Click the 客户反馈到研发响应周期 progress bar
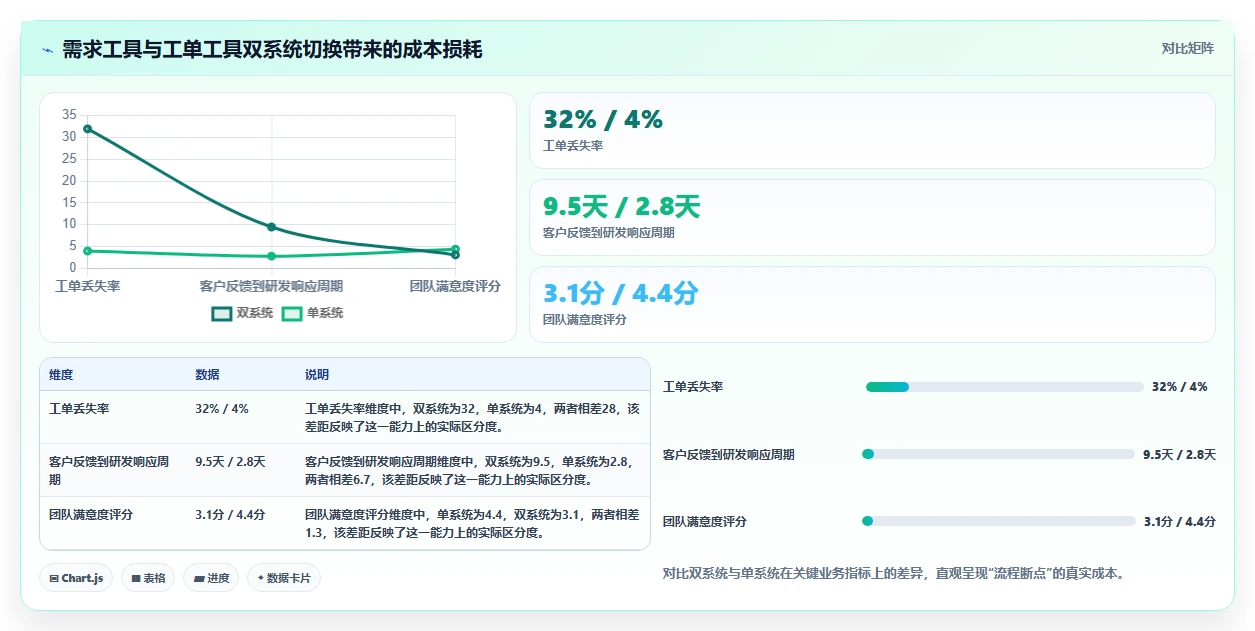The image size is (1255, 631). click(x=998, y=454)
